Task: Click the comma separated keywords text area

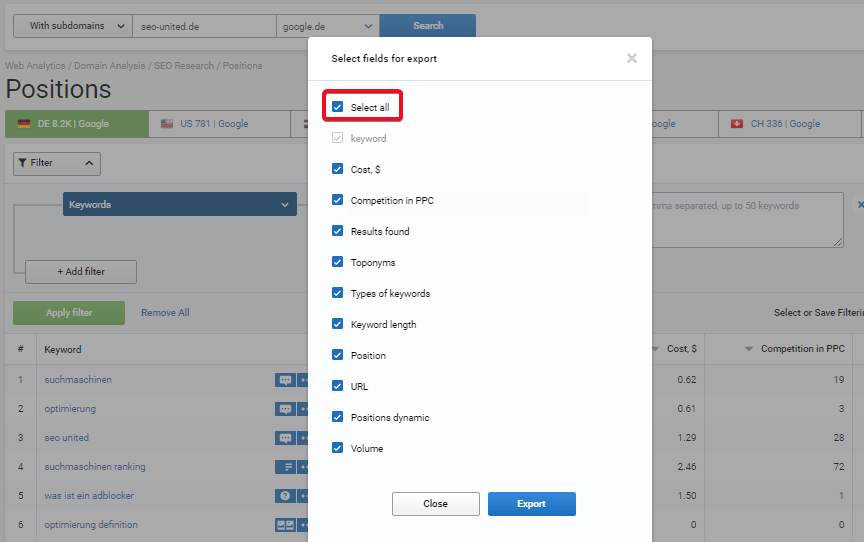Action: pyautogui.click(x=747, y=220)
